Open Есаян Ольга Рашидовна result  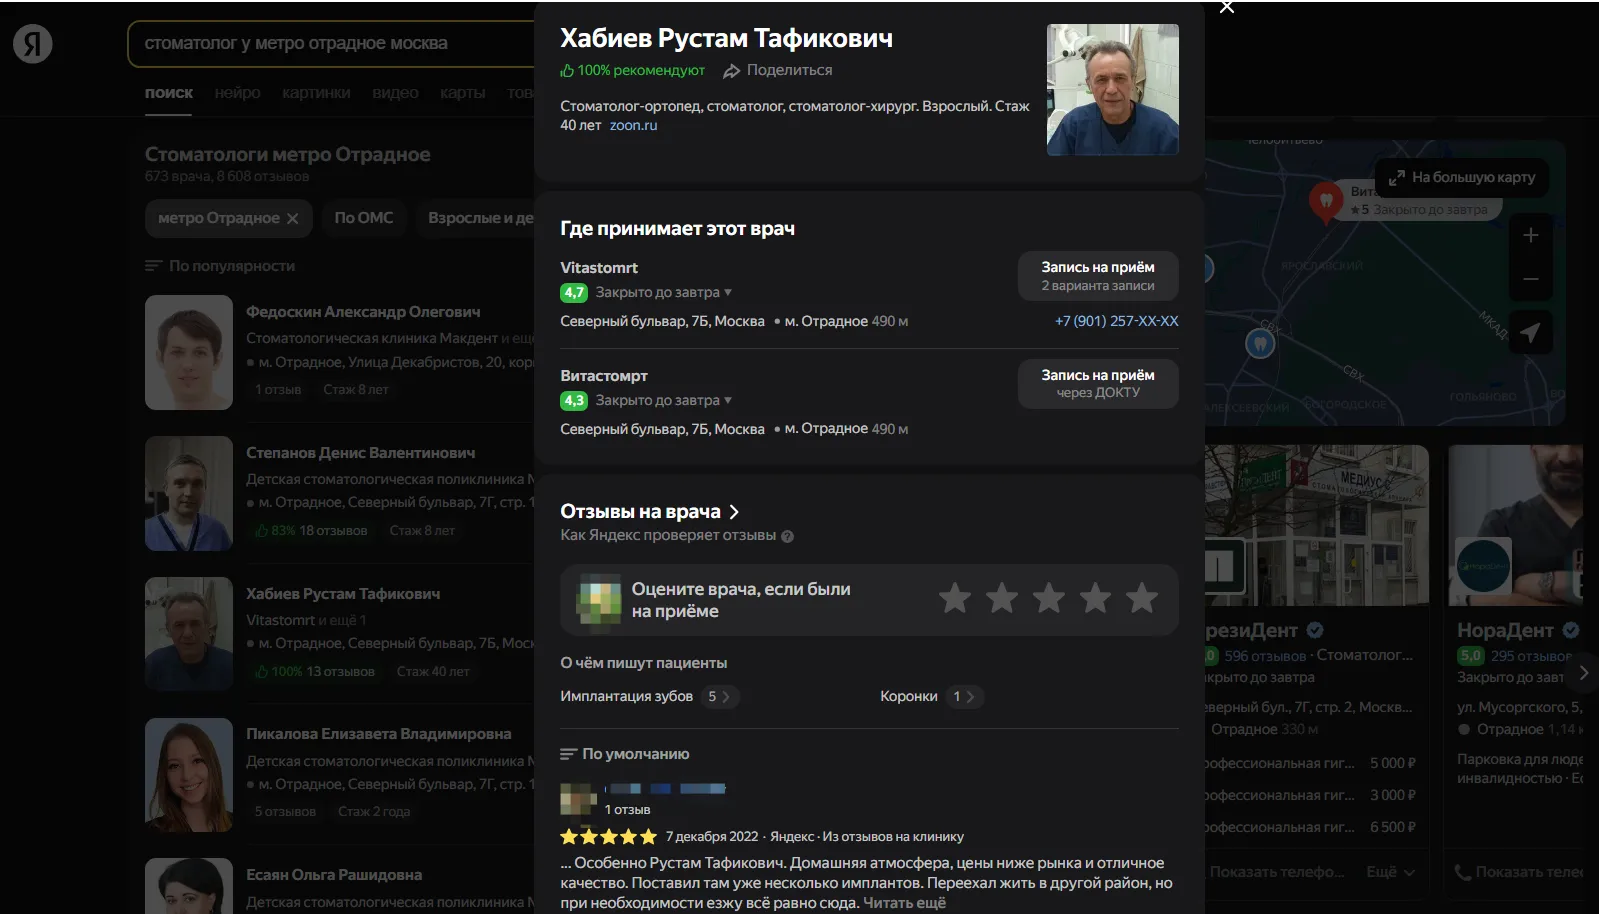tap(334, 875)
